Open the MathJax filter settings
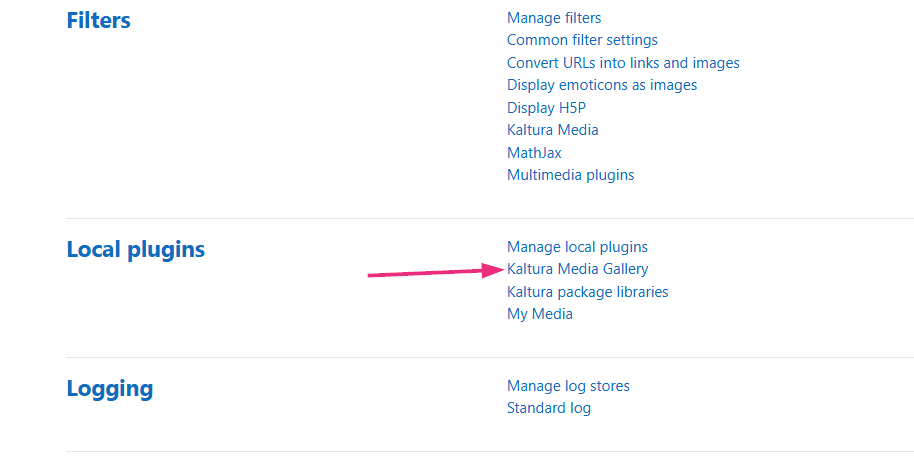914x457 pixels. [535, 153]
